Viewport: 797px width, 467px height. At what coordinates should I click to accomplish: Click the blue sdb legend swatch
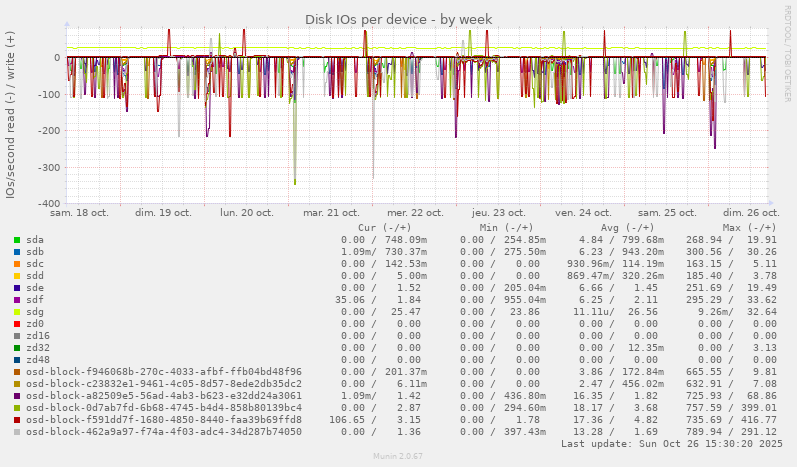pos(17,252)
